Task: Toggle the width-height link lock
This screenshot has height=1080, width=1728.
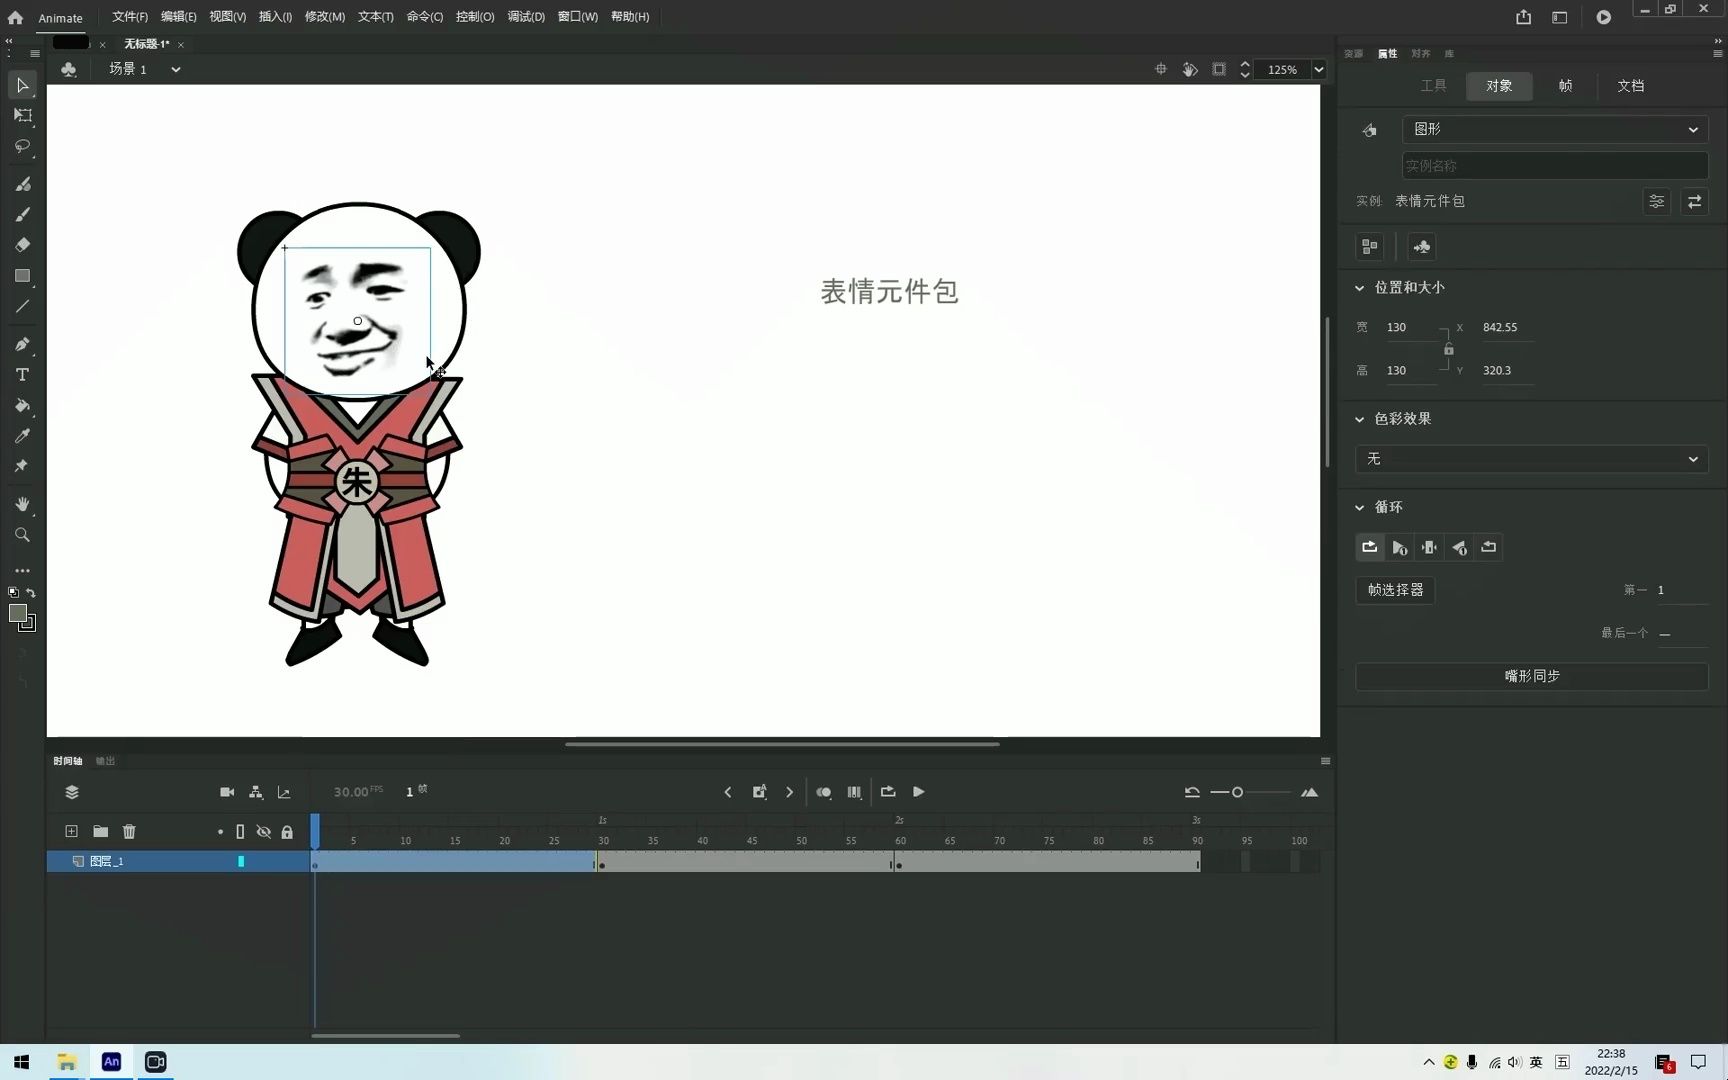Action: click(x=1448, y=348)
